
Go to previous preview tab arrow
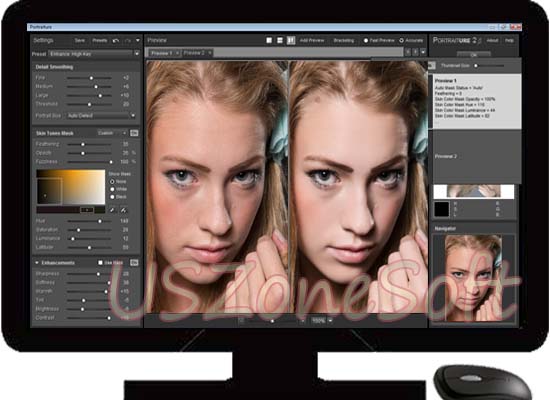click(408, 52)
